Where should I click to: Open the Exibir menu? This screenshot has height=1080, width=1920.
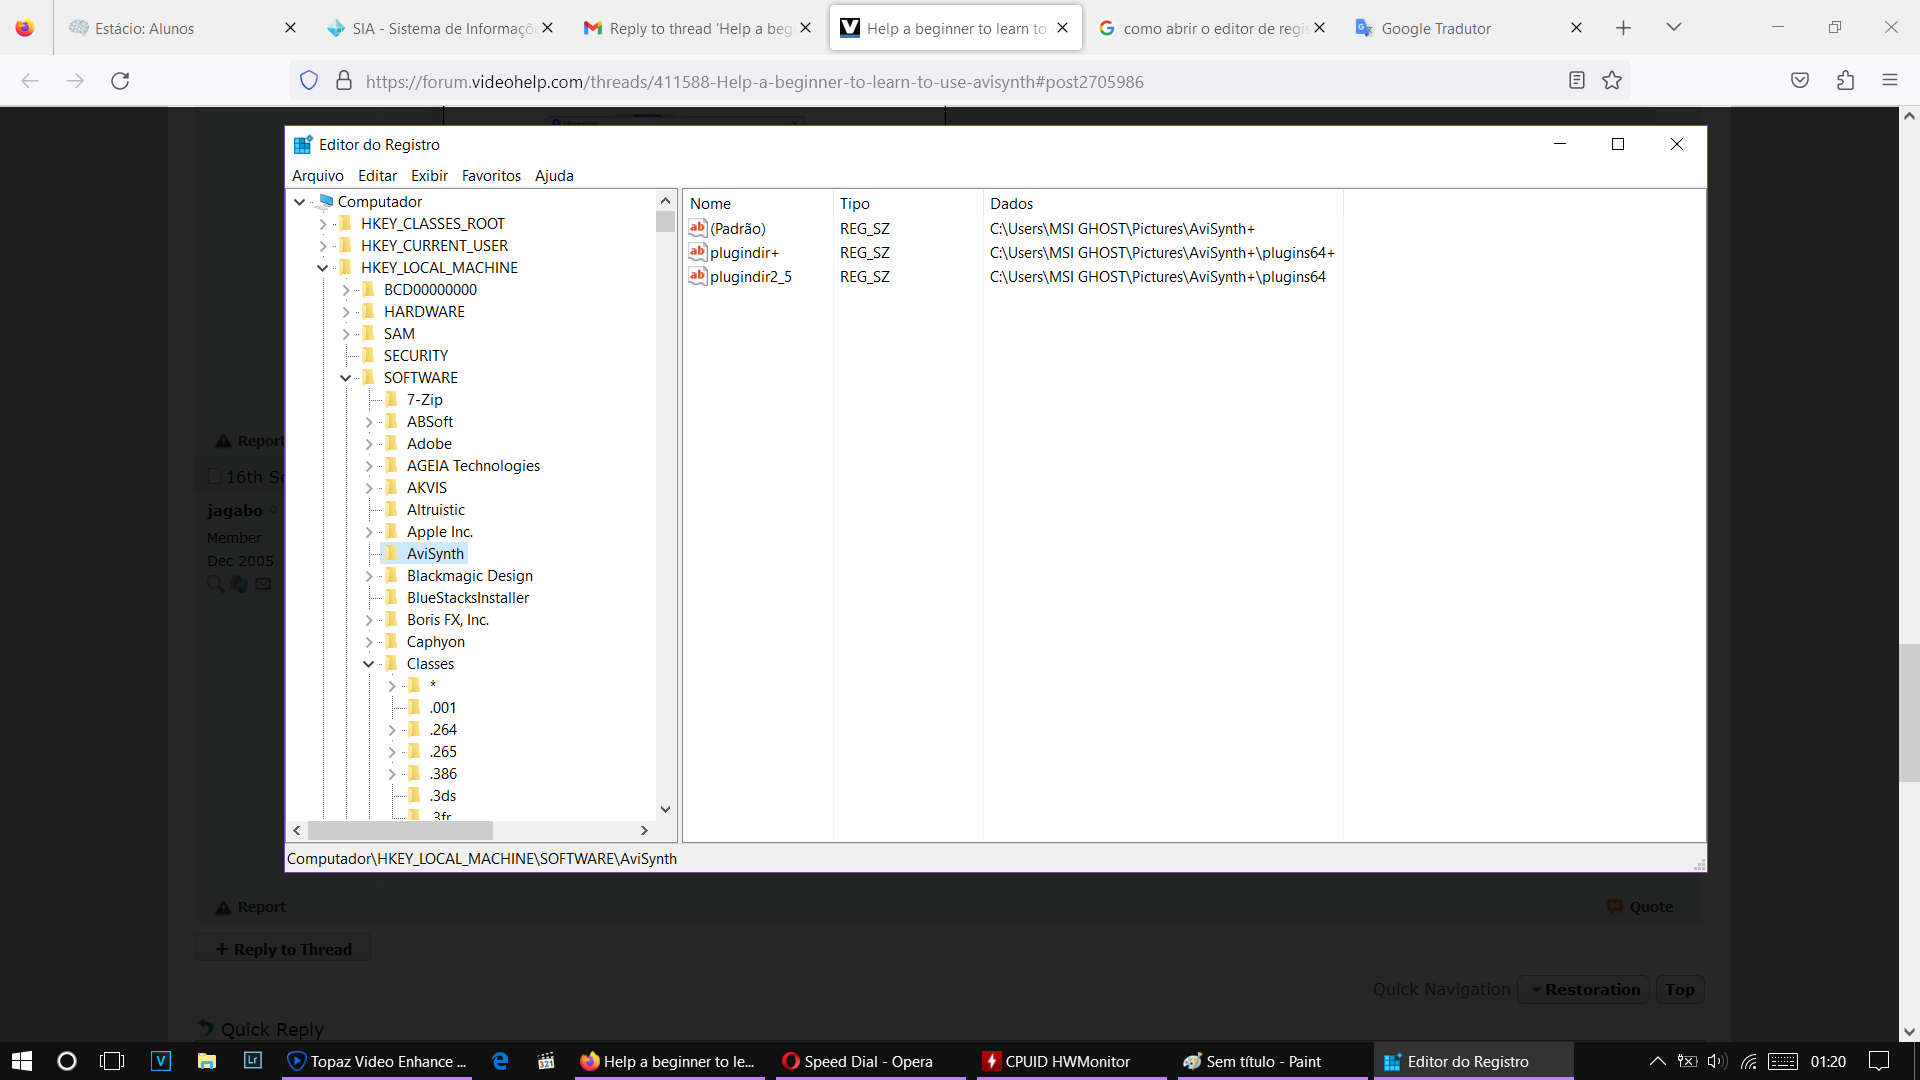point(429,175)
